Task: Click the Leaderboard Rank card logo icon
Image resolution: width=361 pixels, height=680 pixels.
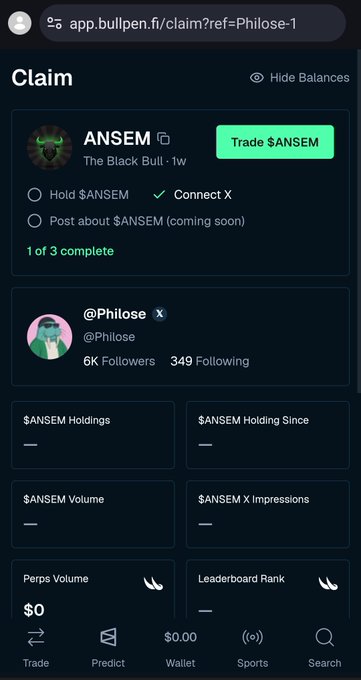Action: pos(328,583)
